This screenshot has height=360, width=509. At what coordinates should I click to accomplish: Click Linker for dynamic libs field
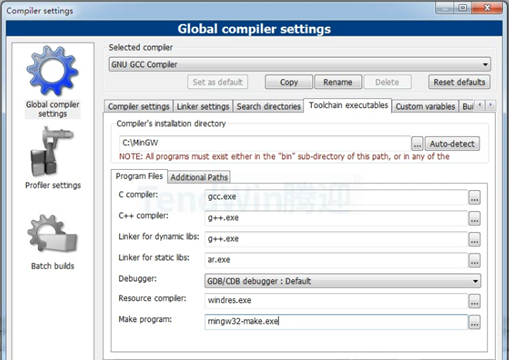coord(336,239)
